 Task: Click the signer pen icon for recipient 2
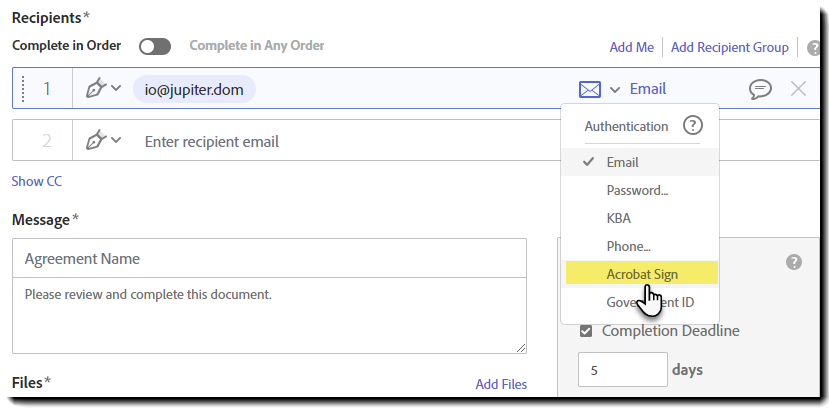point(96,141)
